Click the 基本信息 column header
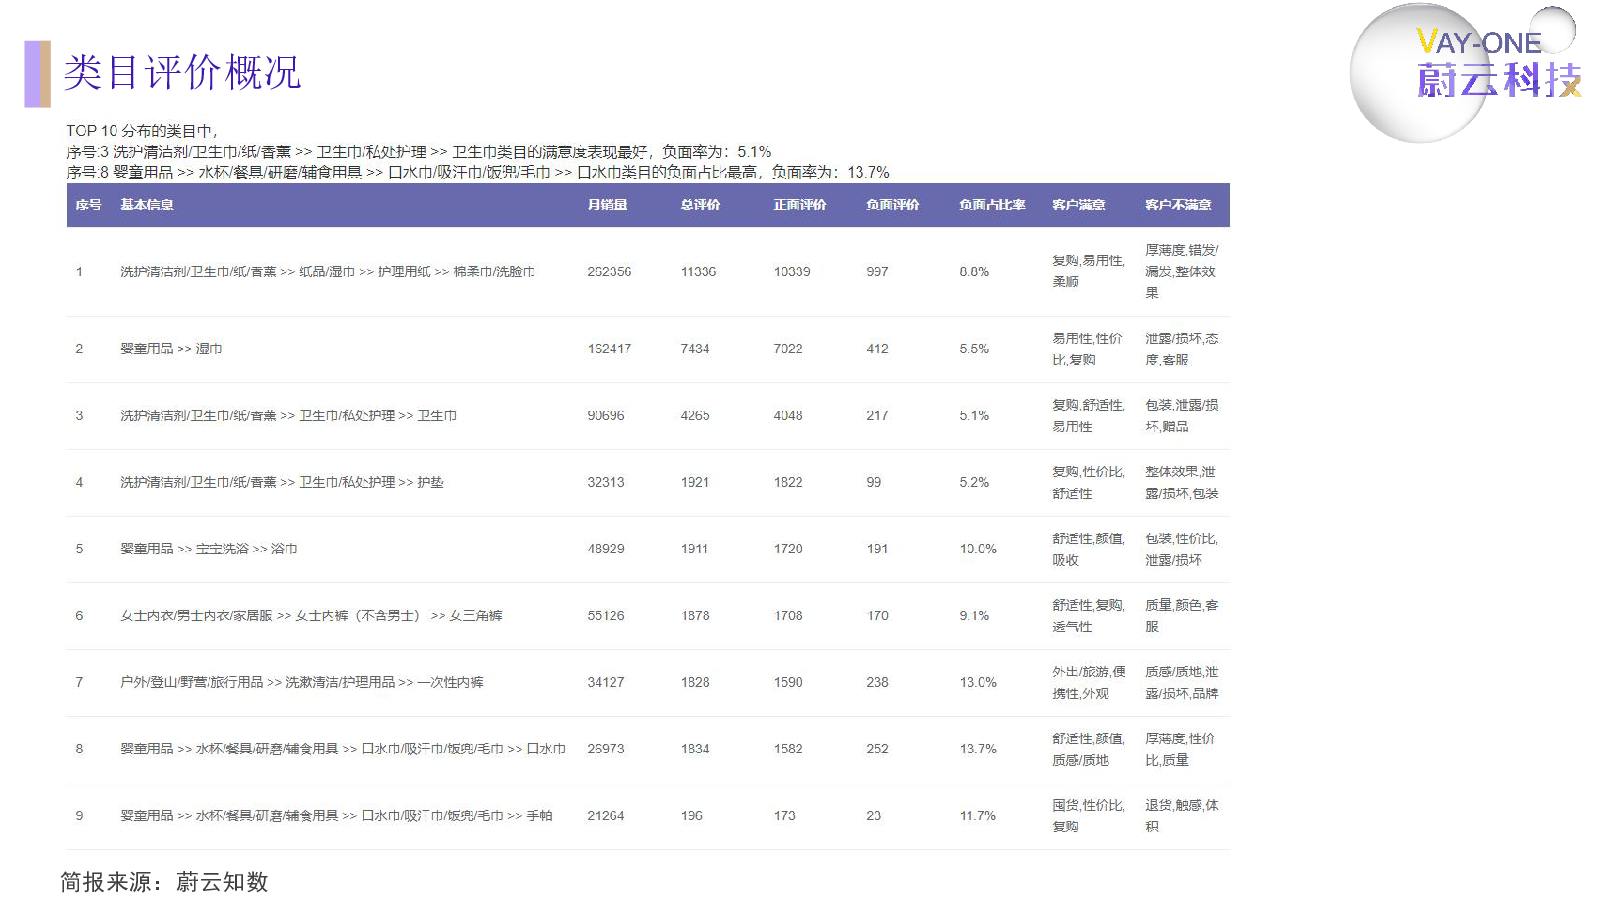This screenshot has width=1600, height=900. (x=147, y=205)
